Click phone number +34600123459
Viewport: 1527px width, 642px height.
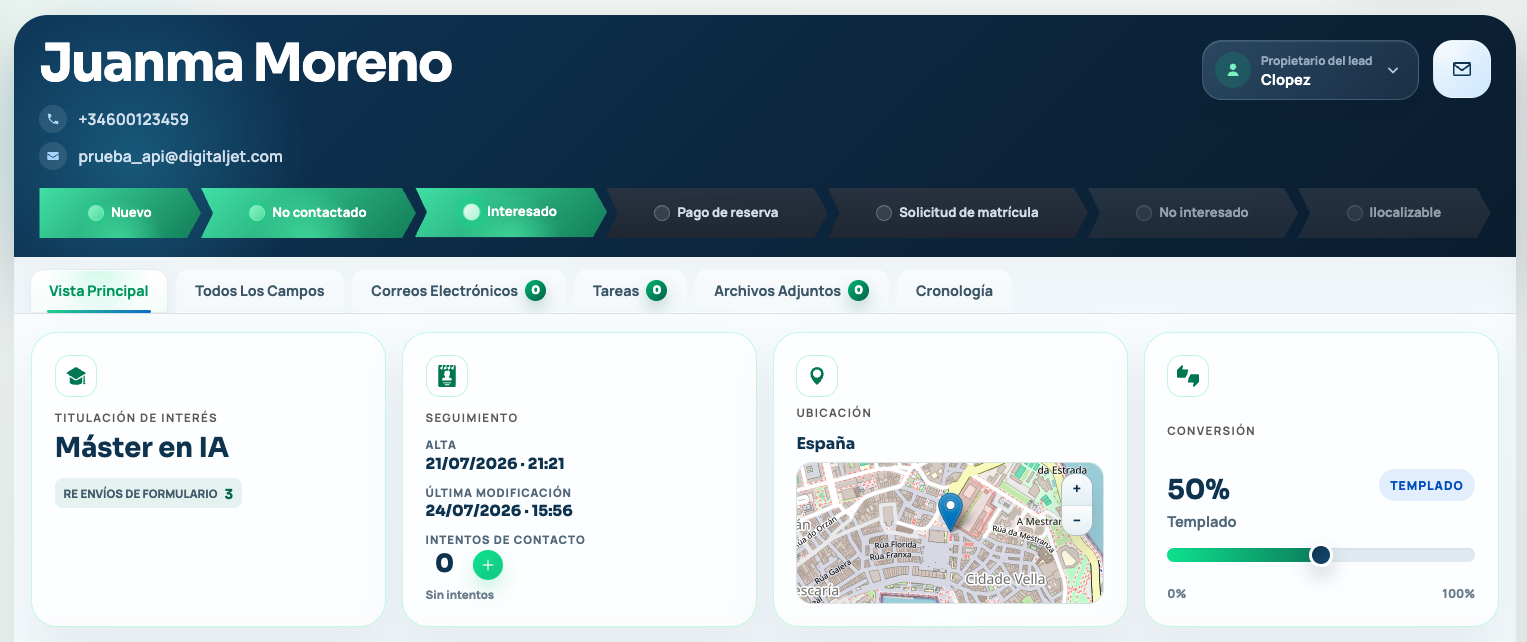point(133,119)
